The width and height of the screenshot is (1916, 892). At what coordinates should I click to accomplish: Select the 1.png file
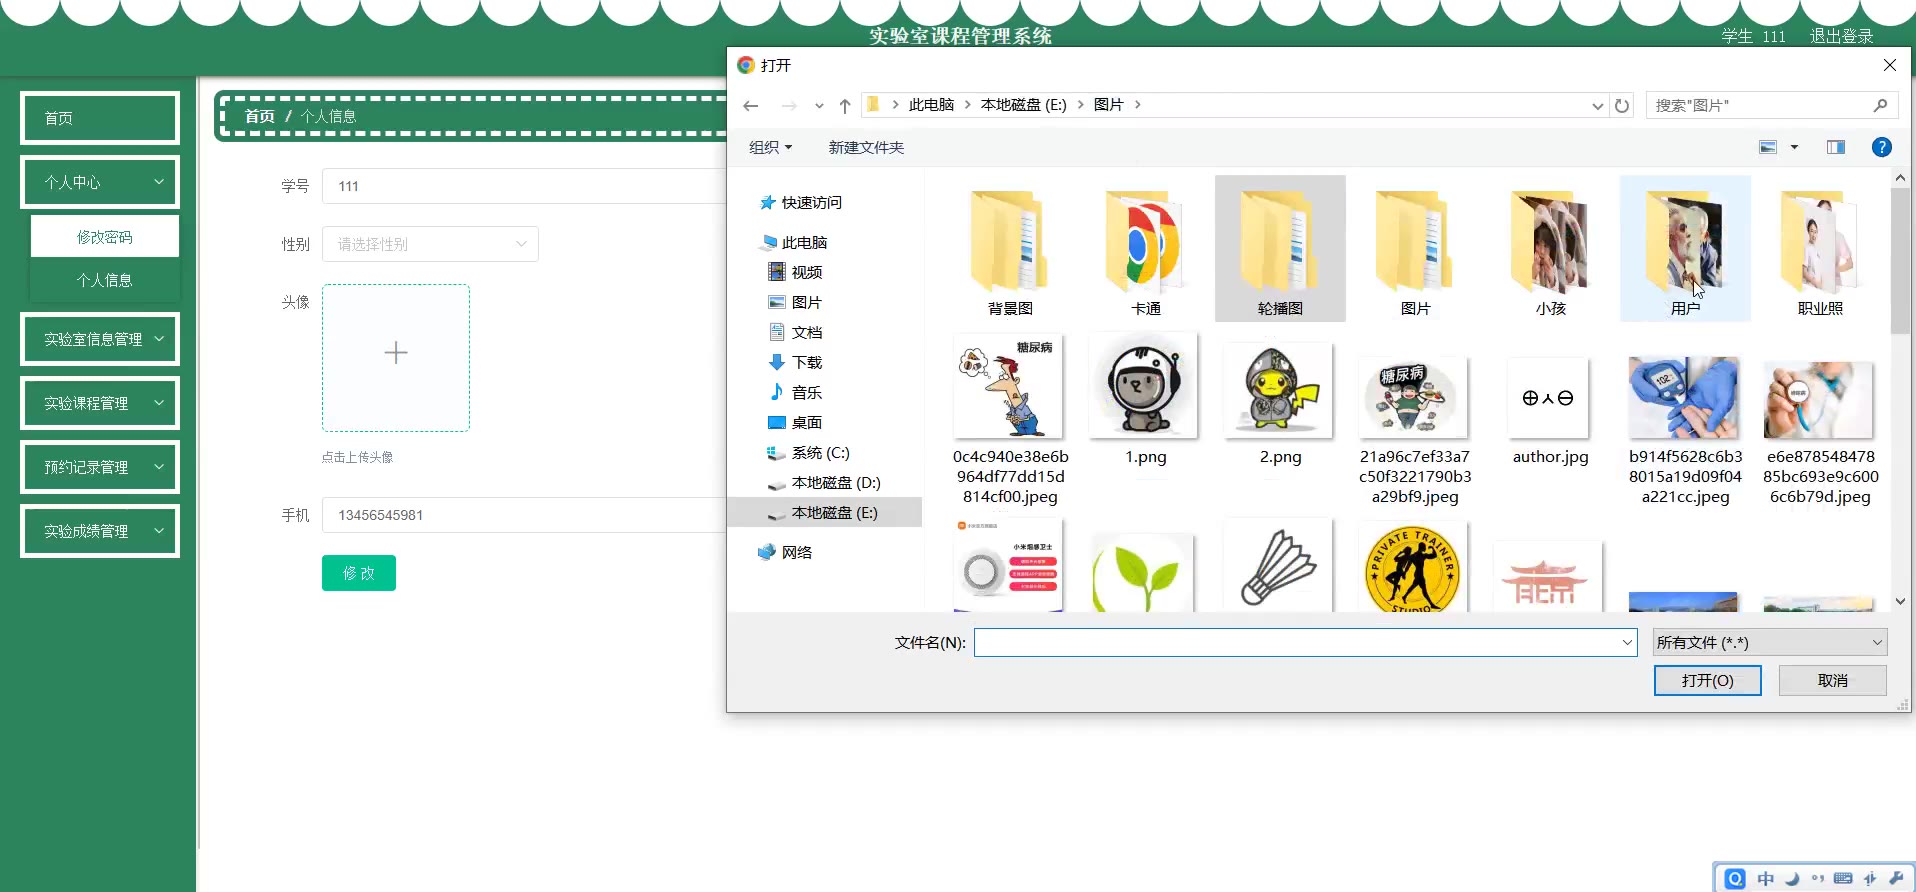pyautogui.click(x=1145, y=400)
